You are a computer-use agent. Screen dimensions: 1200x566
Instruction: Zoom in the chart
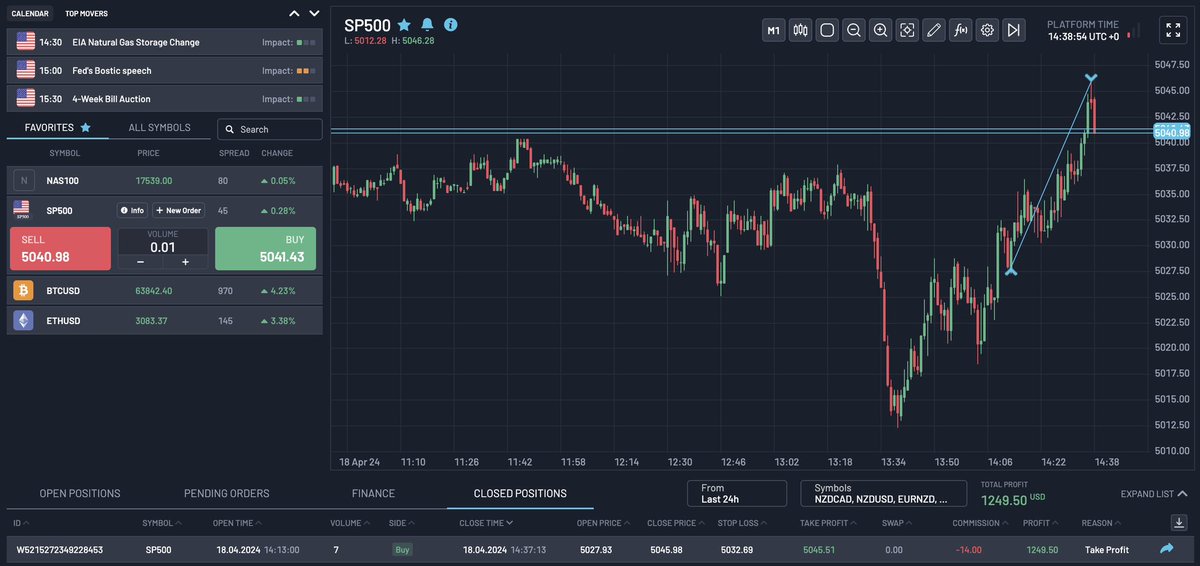(x=880, y=30)
